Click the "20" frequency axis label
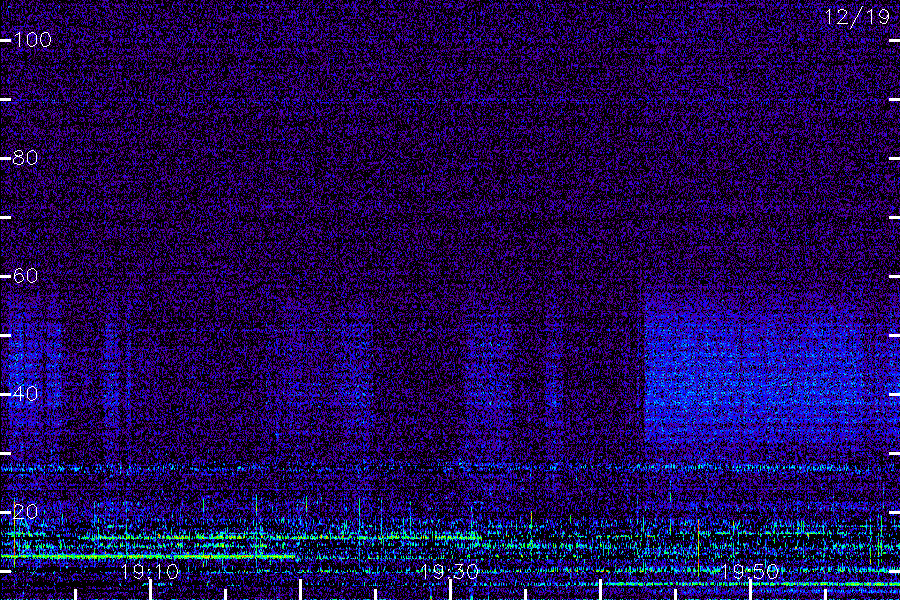900x600 pixels. [25, 511]
